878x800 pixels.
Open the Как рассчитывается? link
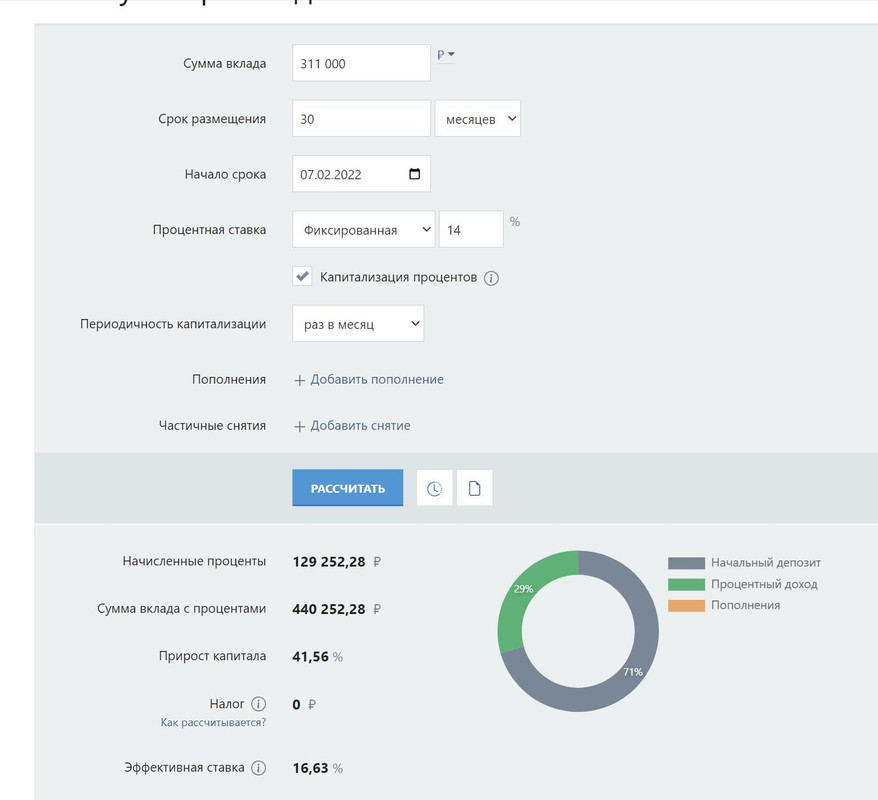point(213,723)
